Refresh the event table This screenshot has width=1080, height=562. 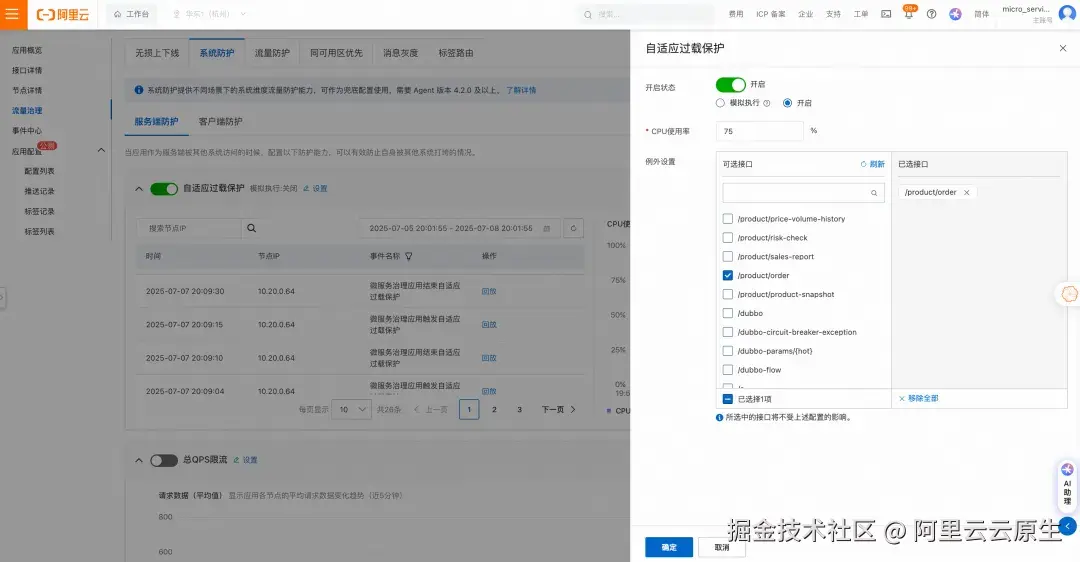click(573, 228)
